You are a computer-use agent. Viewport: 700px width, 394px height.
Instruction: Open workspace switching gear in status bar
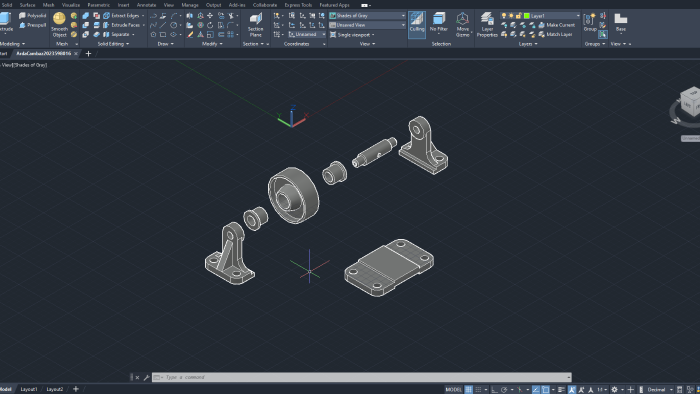pos(615,390)
